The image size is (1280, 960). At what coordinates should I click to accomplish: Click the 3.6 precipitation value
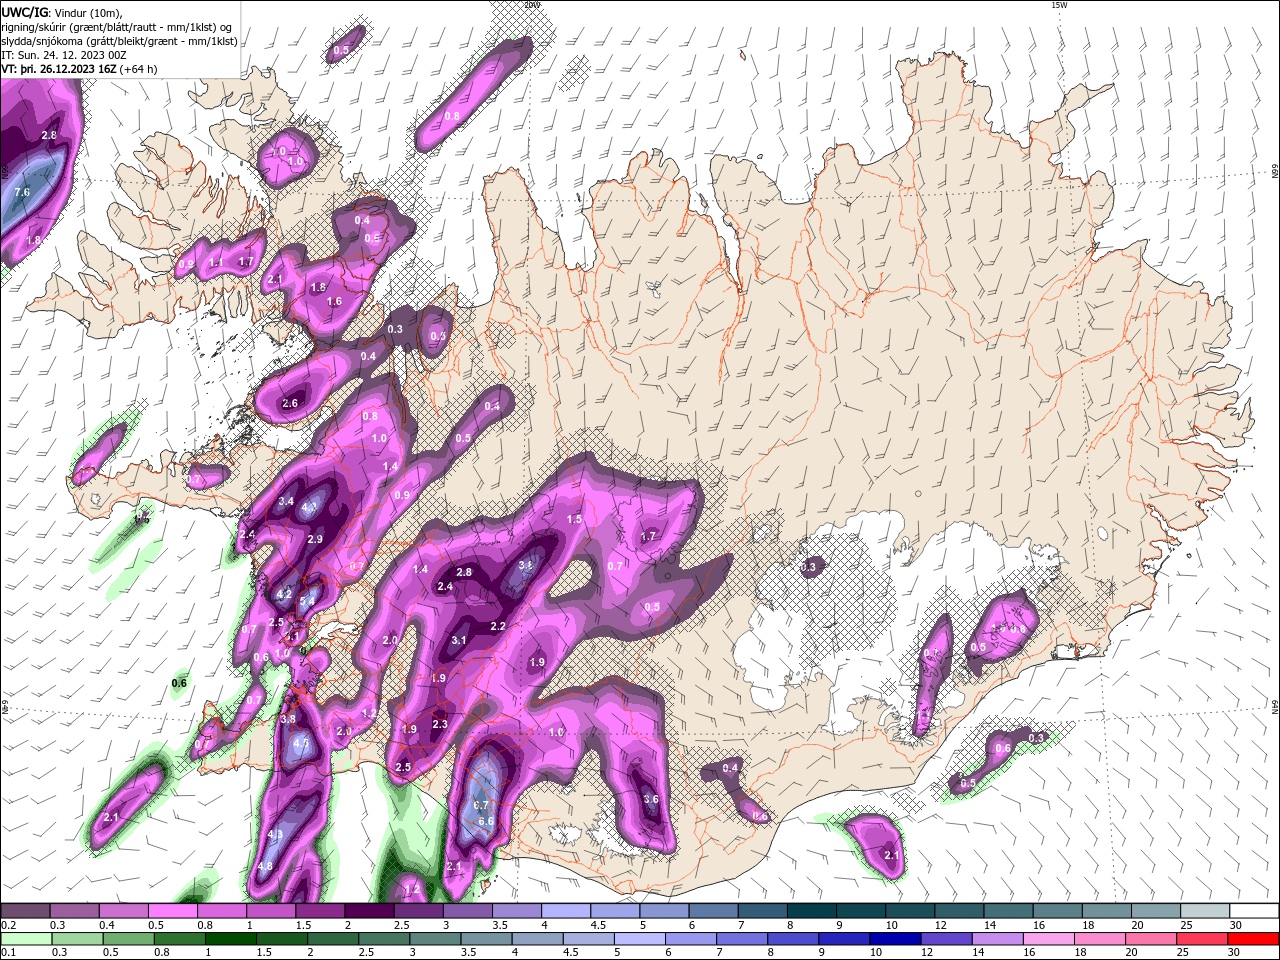point(651,799)
